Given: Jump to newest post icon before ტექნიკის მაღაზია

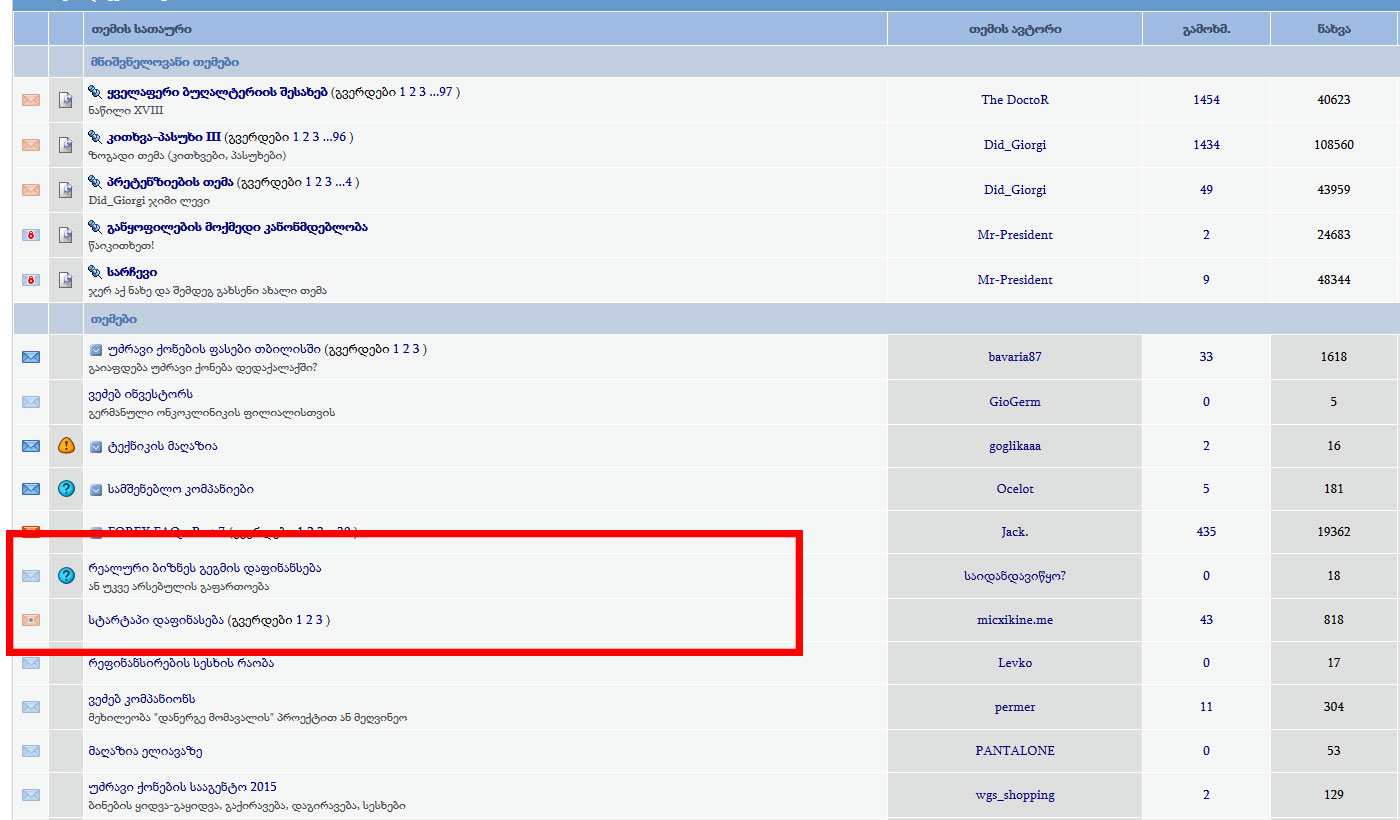Looking at the screenshot, I should 96,446.
